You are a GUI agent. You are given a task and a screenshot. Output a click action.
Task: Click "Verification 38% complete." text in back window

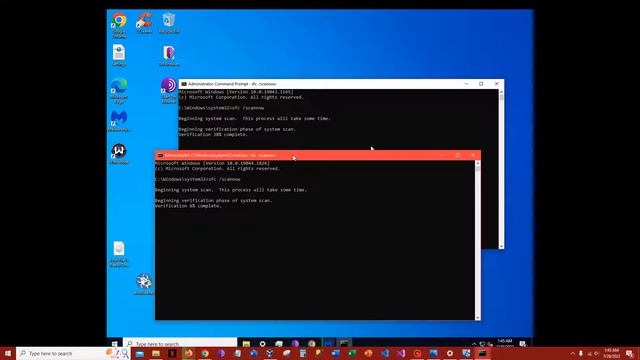pos(213,135)
